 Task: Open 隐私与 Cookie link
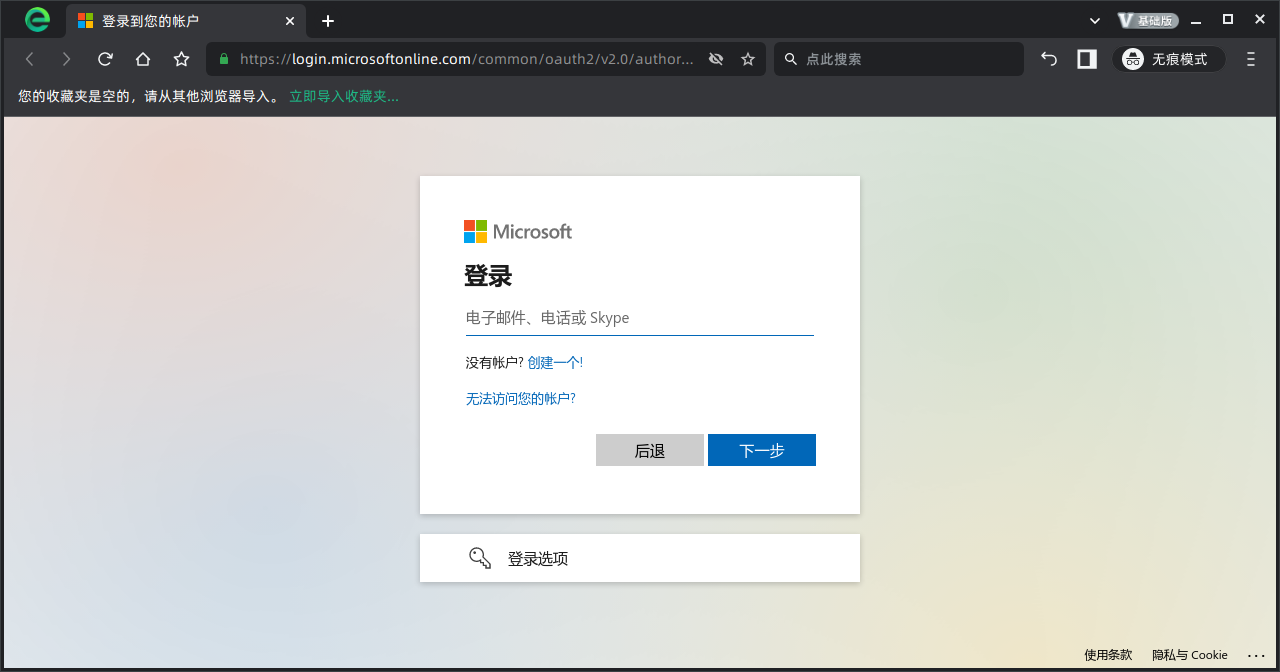(1190, 655)
